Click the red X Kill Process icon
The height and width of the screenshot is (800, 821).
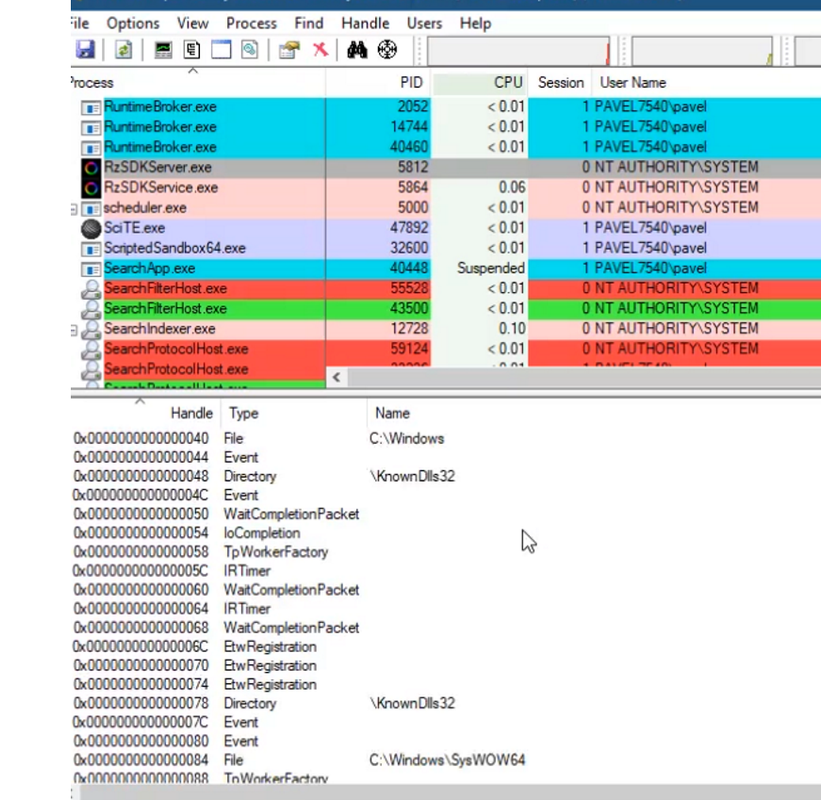[x=320, y=50]
